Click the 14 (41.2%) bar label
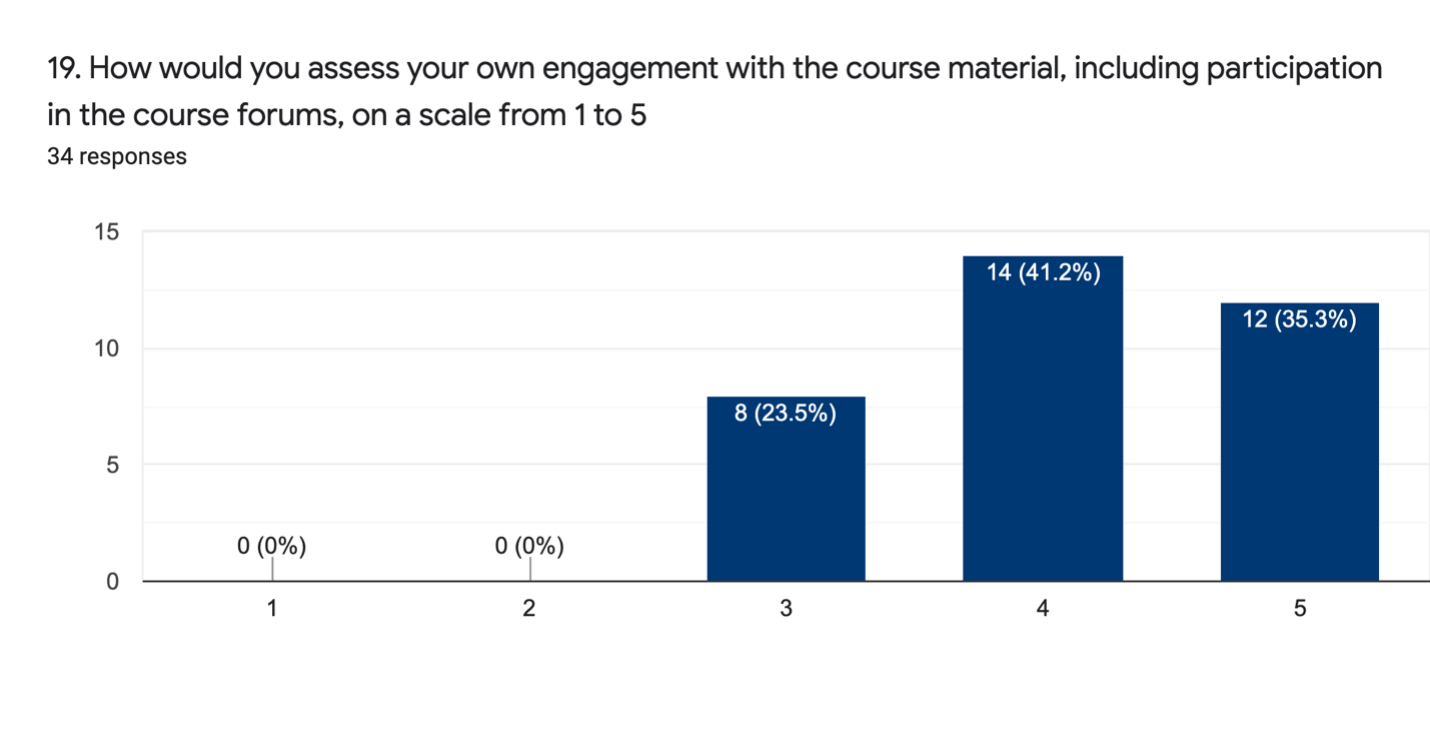The width and height of the screenshot is (1430, 730). (1043, 273)
